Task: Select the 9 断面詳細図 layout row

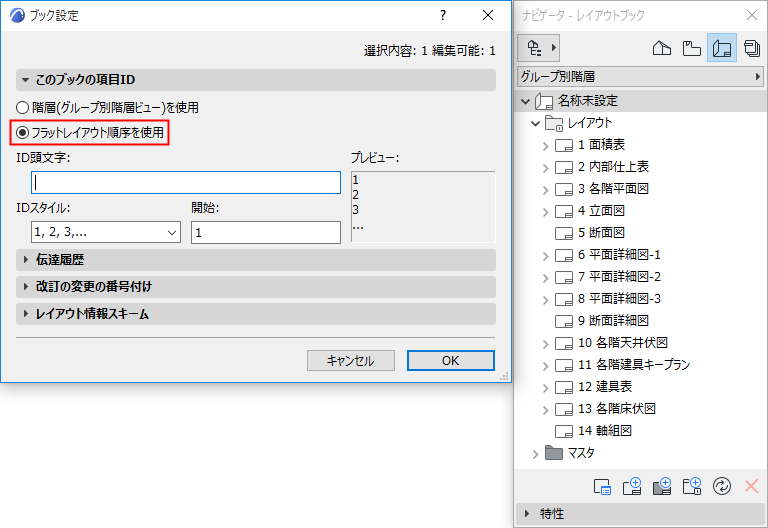Action: pyautogui.click(x=641, y=321)
